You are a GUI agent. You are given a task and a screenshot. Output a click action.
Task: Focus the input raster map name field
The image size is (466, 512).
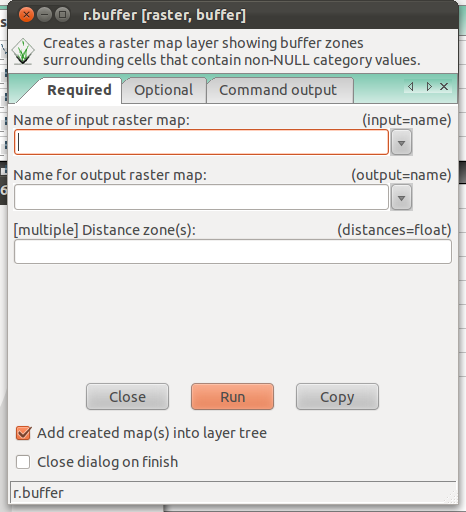[201, 142]
